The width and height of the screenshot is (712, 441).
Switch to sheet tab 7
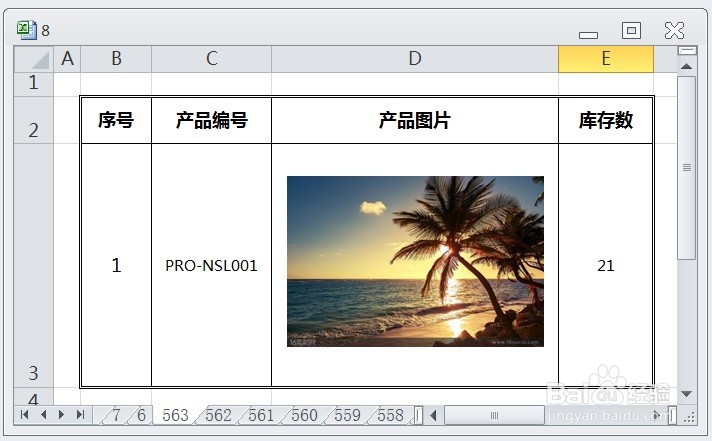(116, 415)
